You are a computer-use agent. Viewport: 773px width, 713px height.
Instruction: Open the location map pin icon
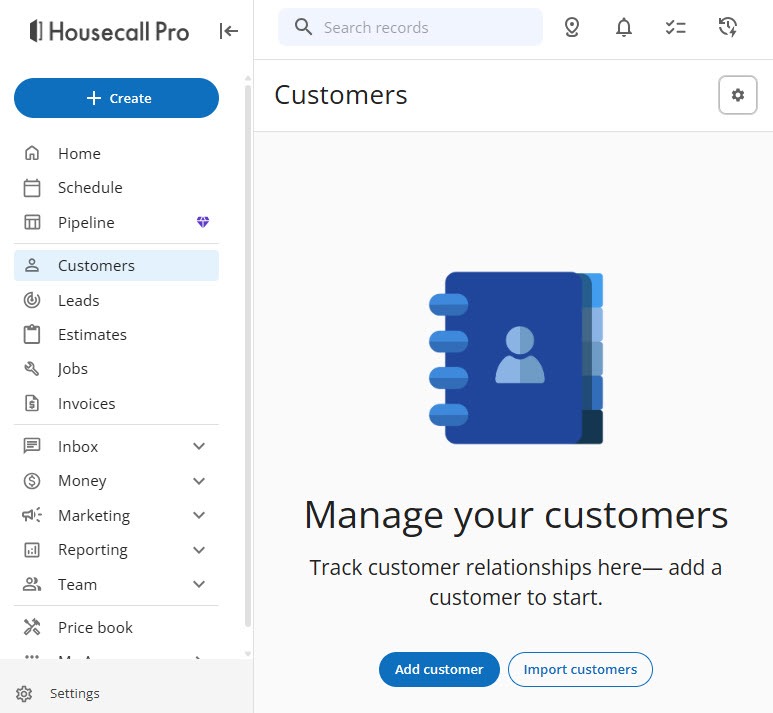[572, 27]
